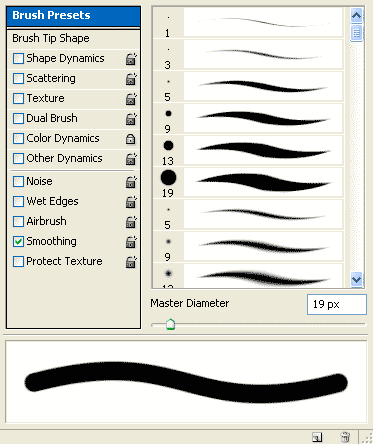Select the hard round 13 brush preset
The width and height of the screenshot is (373, 444).
[x=248, y=150]
